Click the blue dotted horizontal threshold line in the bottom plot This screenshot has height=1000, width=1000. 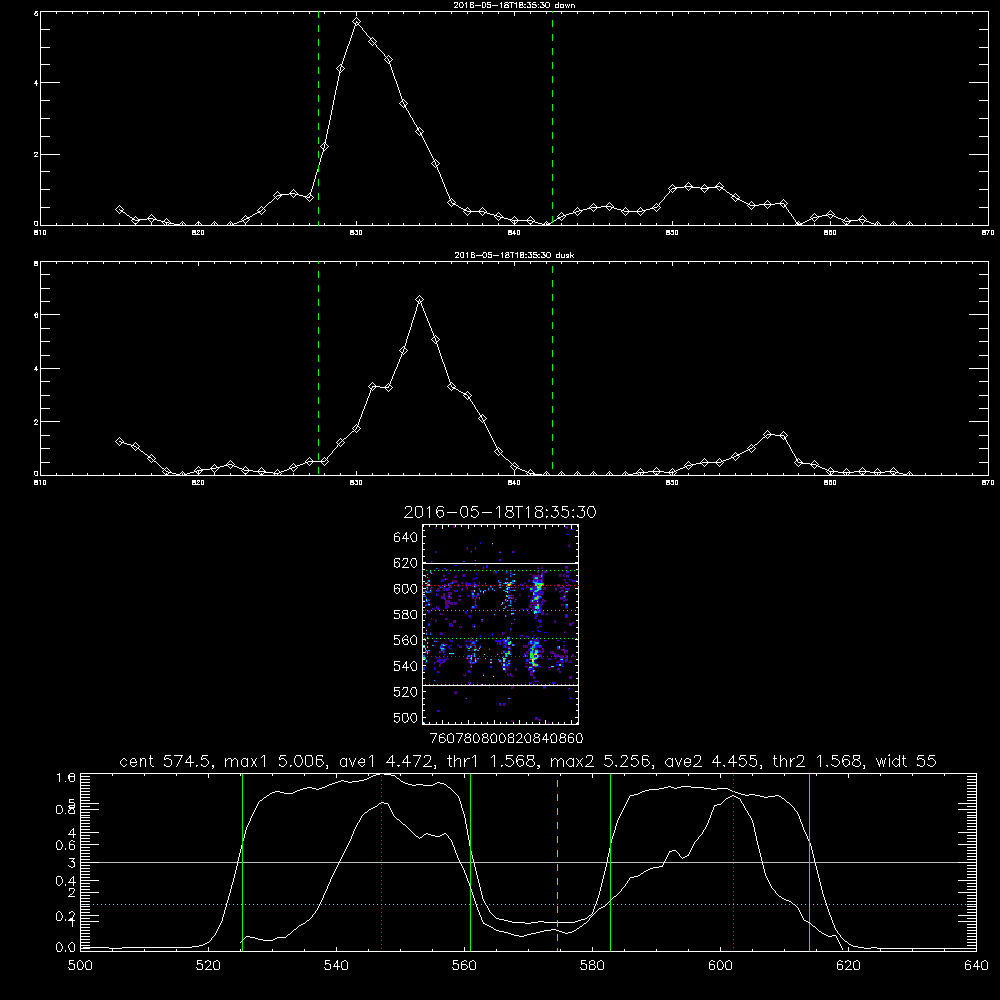(x=528, y=904)
